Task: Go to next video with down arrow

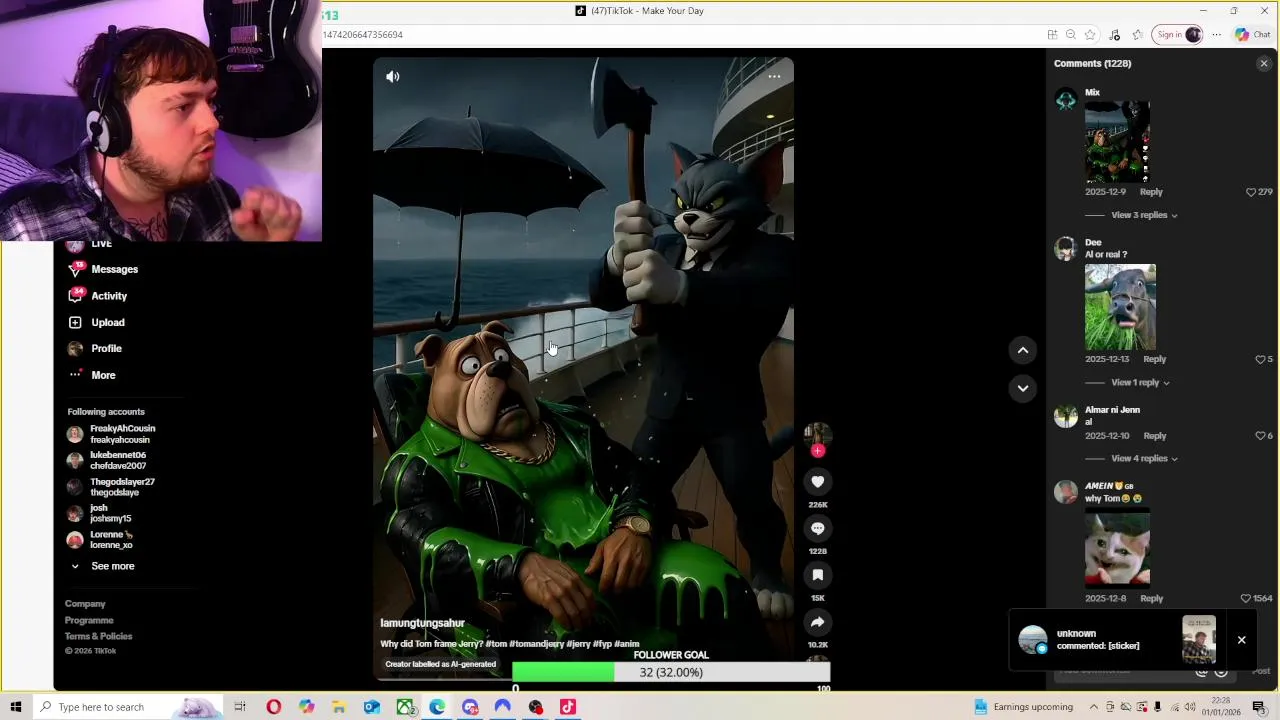Action: click(1022, 388)
